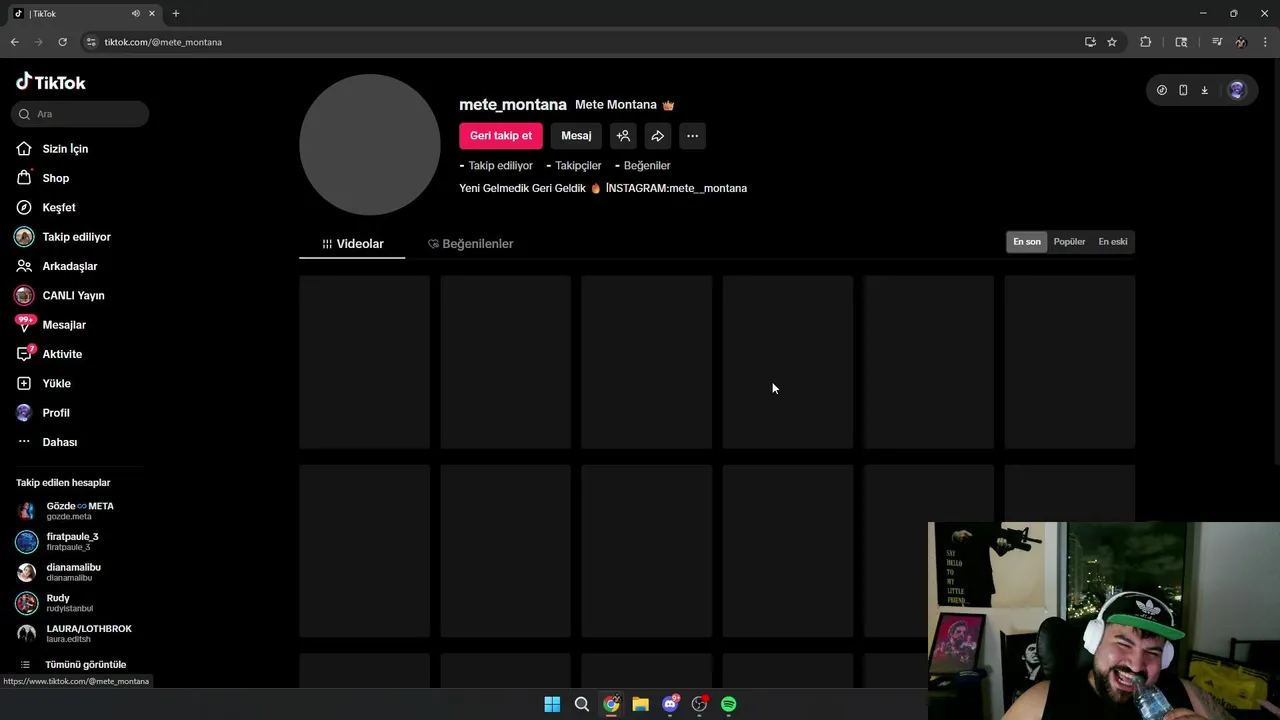Click the Mesaj button

576,136
